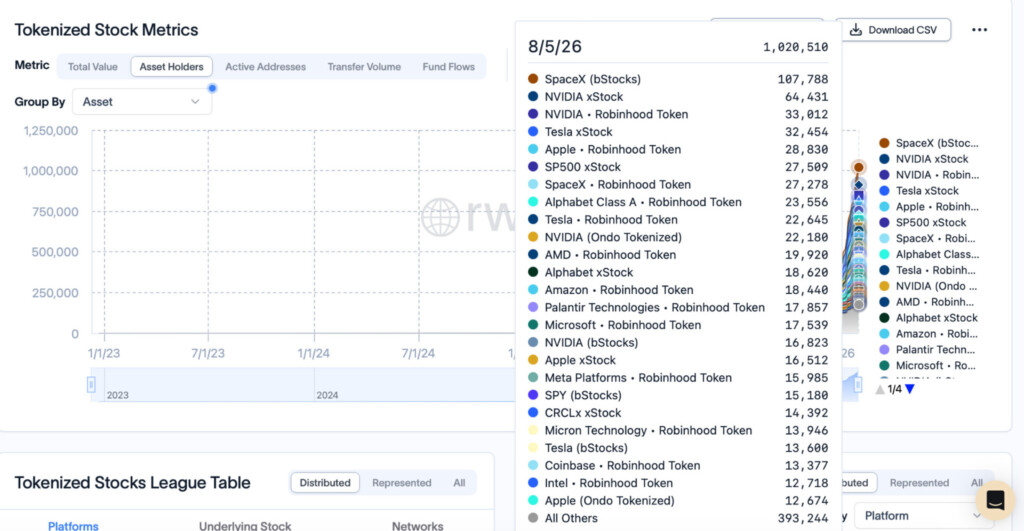Viewport: 1024px width, 531px height.
Task: Click Coinbase • Robinhood Token tooltip row
Action: [x=678, y=466]
